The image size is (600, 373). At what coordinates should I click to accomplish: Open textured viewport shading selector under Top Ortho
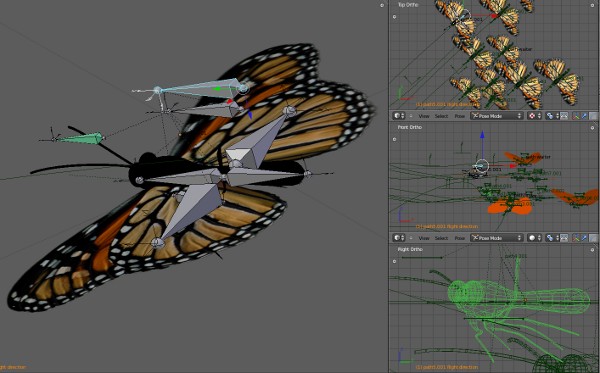[534, 116]
